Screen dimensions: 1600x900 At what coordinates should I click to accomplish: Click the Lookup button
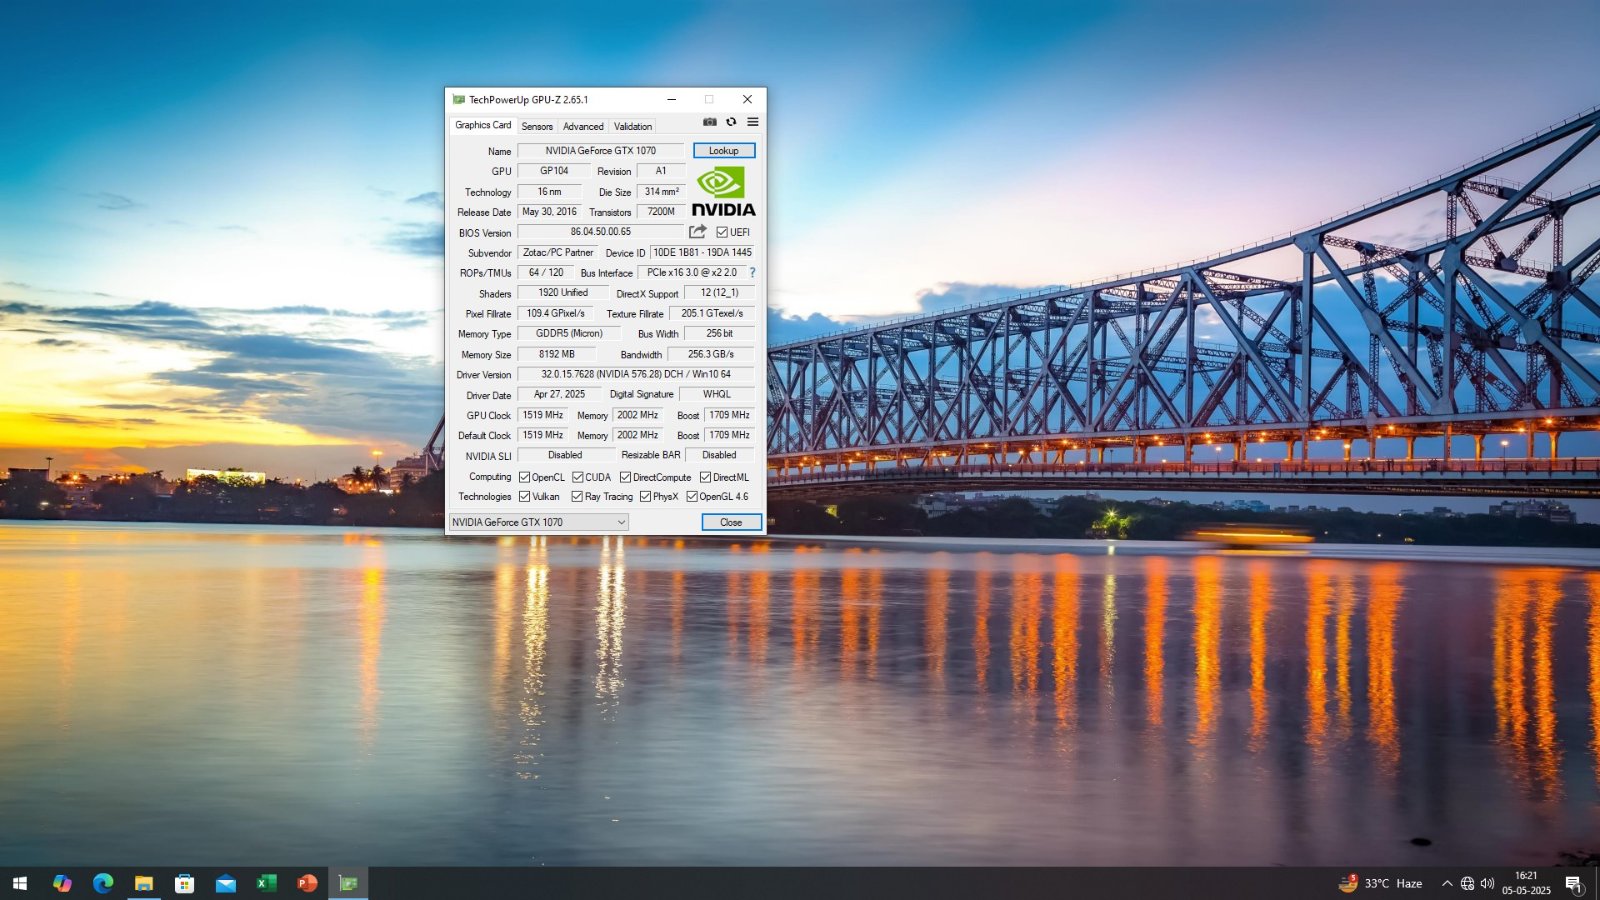[724, 151]
